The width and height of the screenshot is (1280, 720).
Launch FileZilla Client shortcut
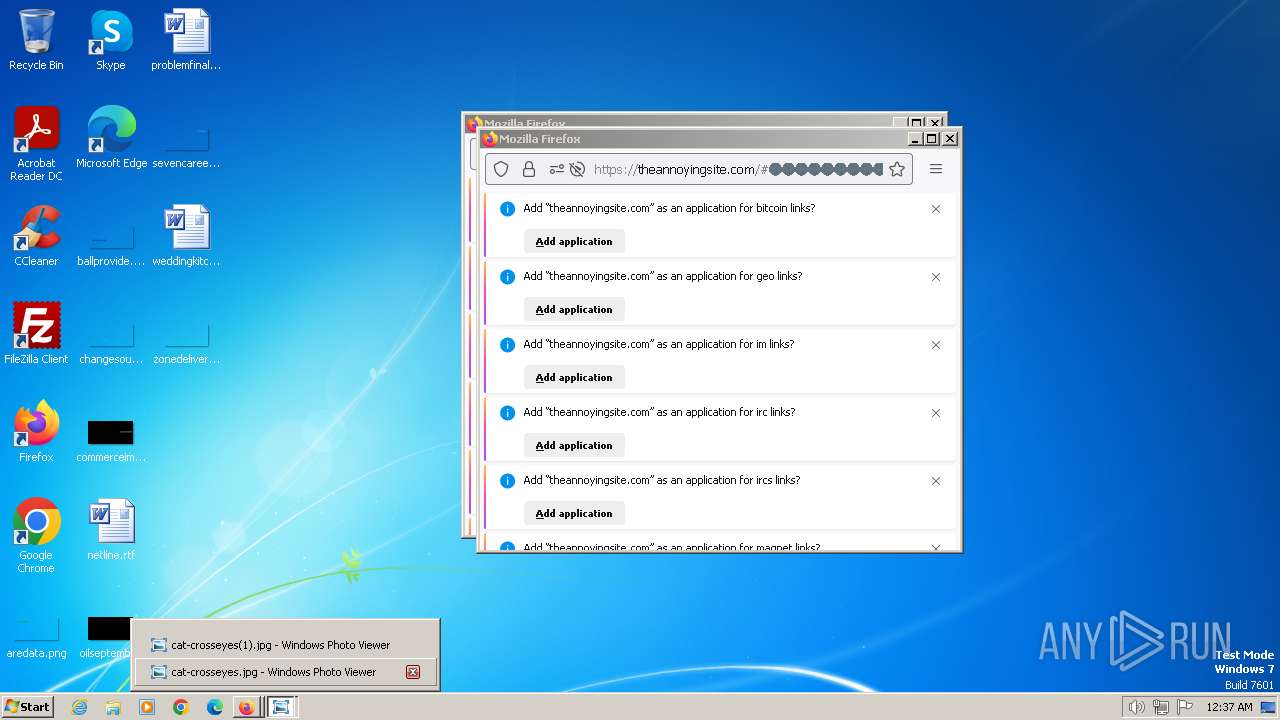(36, 333)
